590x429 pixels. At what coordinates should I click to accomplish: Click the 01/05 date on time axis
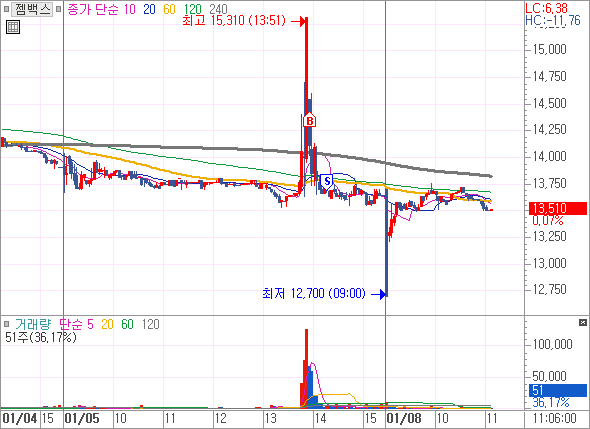(x=82, y=418)
